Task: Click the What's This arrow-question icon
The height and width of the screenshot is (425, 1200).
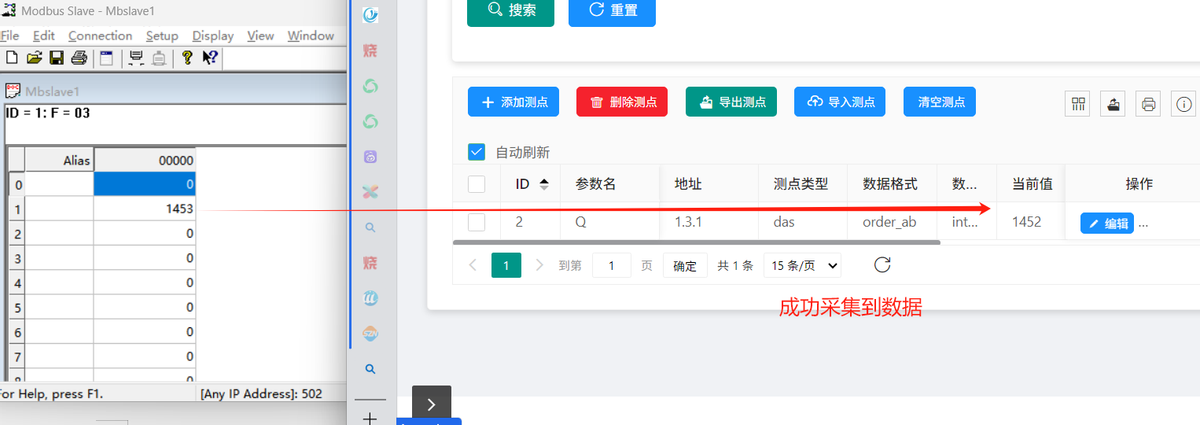Action: [210, 58]
